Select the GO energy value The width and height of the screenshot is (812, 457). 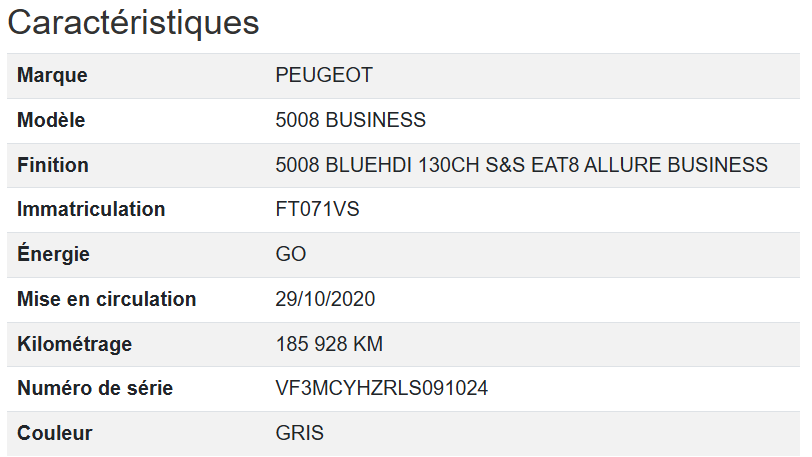click(x=291, y=255)
